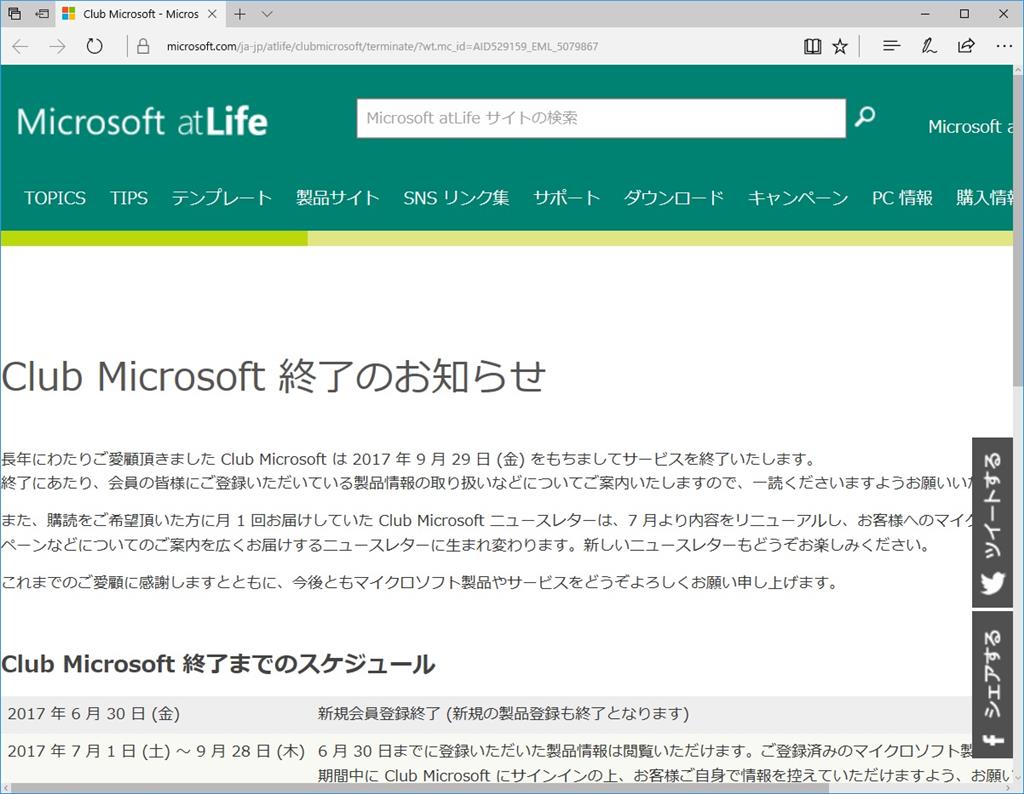The width and height of the screenshot is (1024, 794).
Task: Open the Edge More (...) menu
Action: pyautogui.click(x=1004, y=46)
